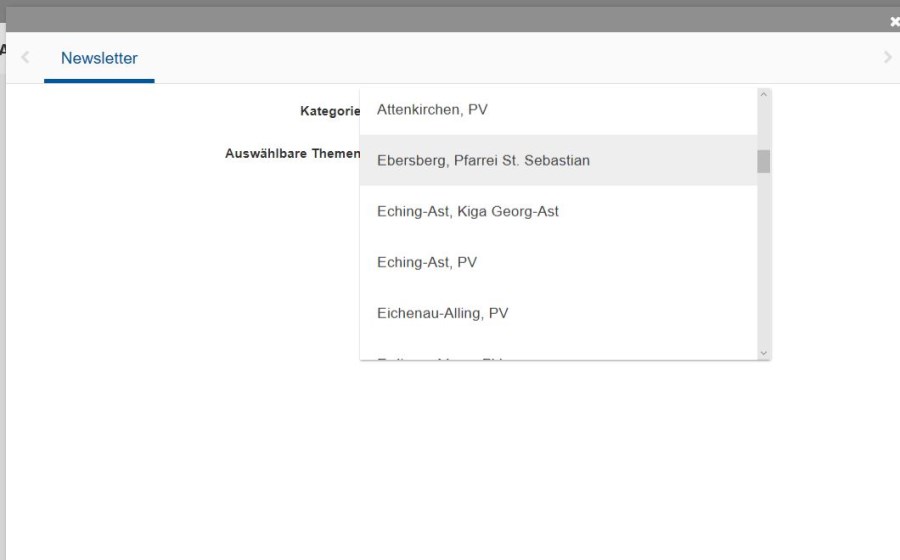Click the cut-off option below Eichenau-Alling
Viewport: 900px width, 560px height.
(x=440, y=355)
